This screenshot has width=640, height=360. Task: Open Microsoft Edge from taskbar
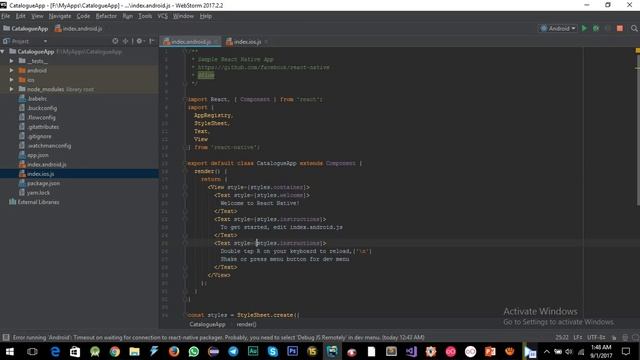[55, 351]
